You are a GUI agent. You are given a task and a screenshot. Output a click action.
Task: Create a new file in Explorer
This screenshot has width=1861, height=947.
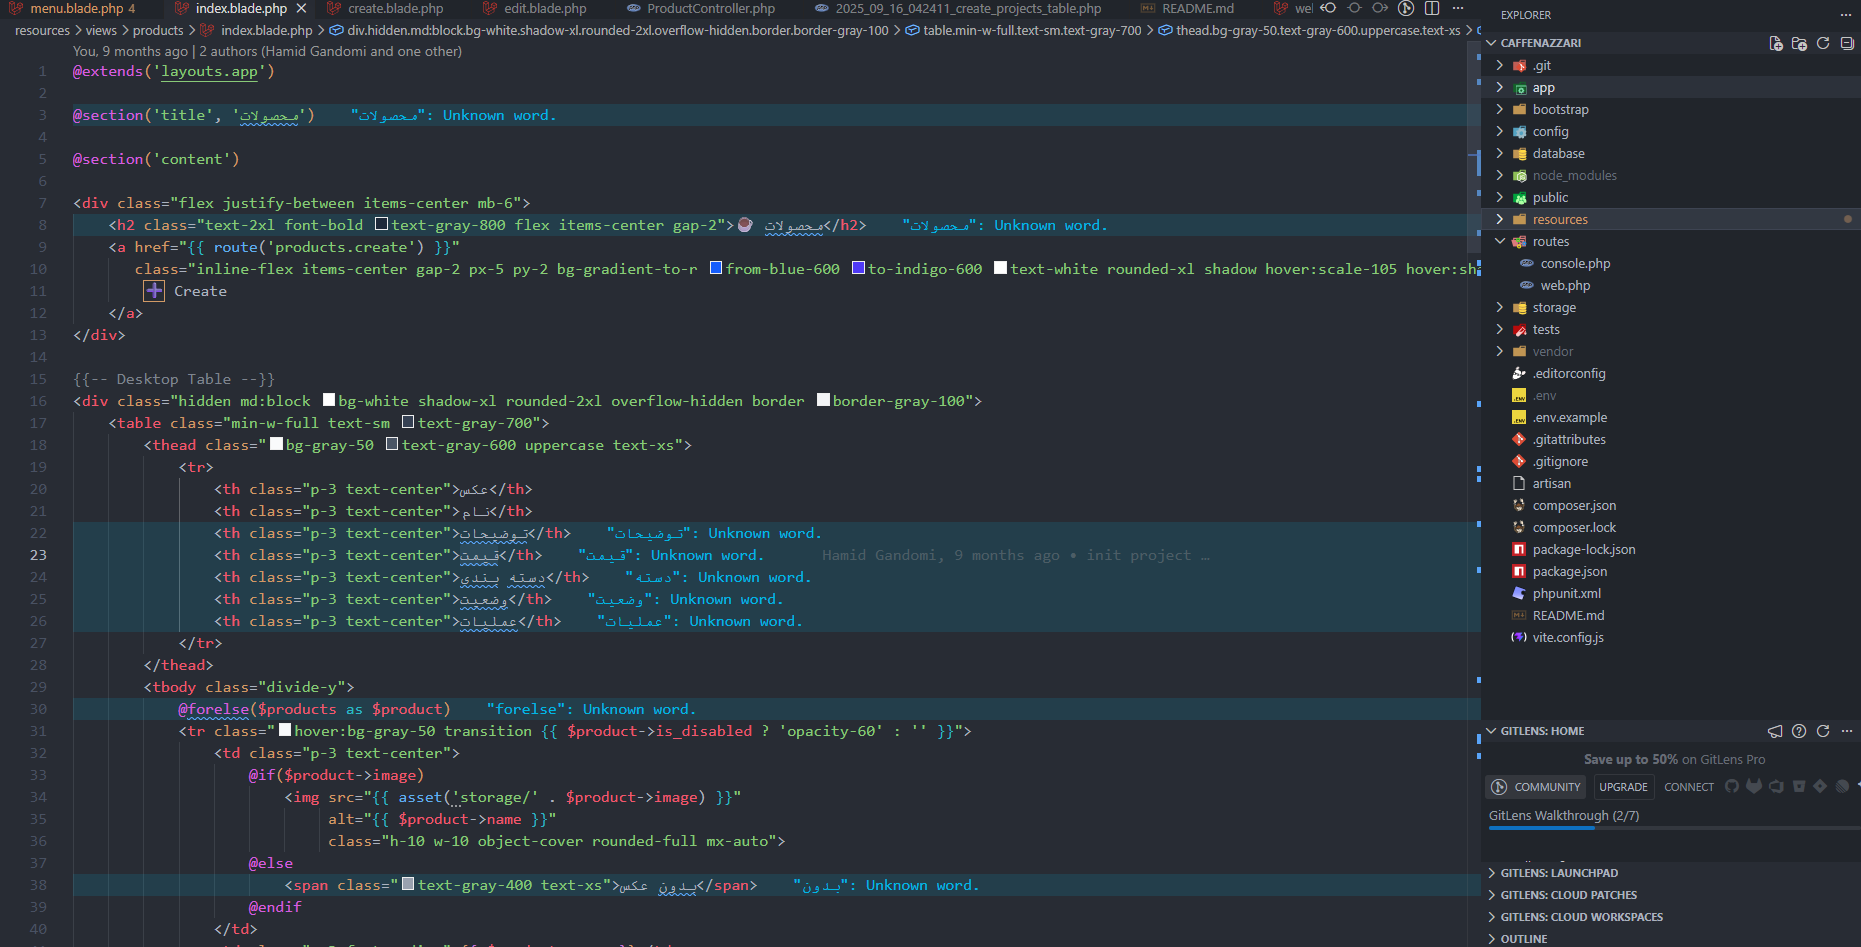1776,43
